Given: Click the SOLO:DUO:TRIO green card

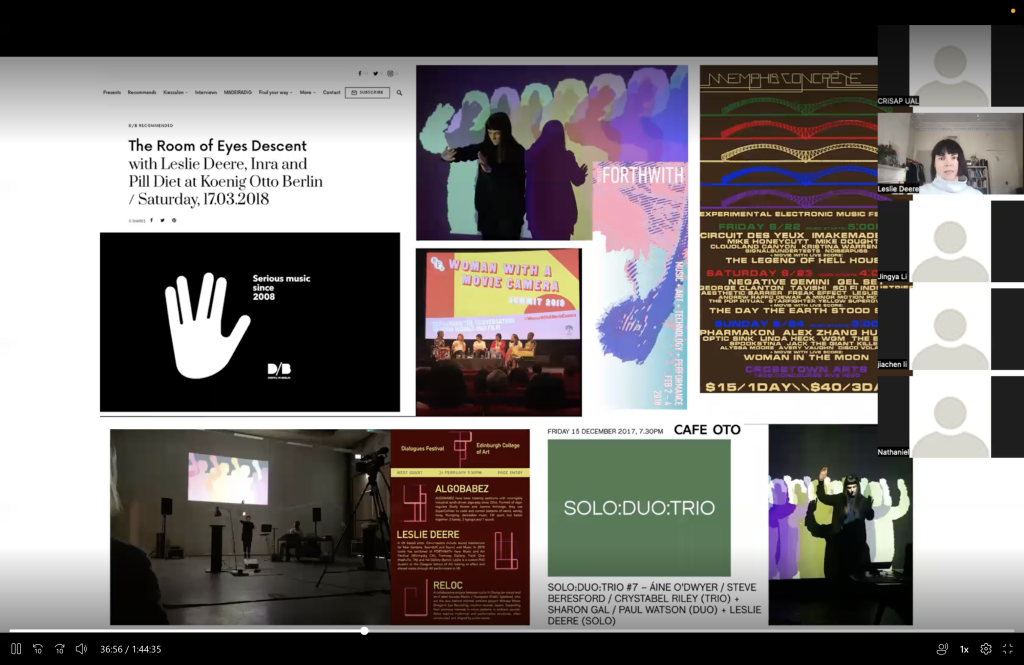Looking at the screenshot, I should (x=639, y=508).
